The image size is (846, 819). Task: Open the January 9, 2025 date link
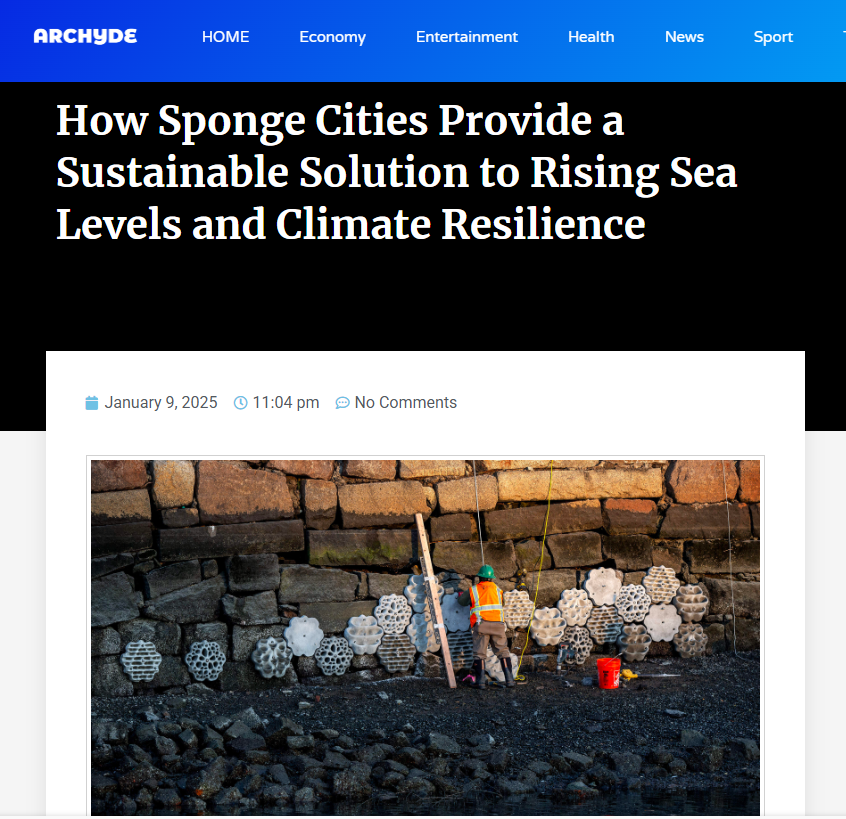coord(161,402)
